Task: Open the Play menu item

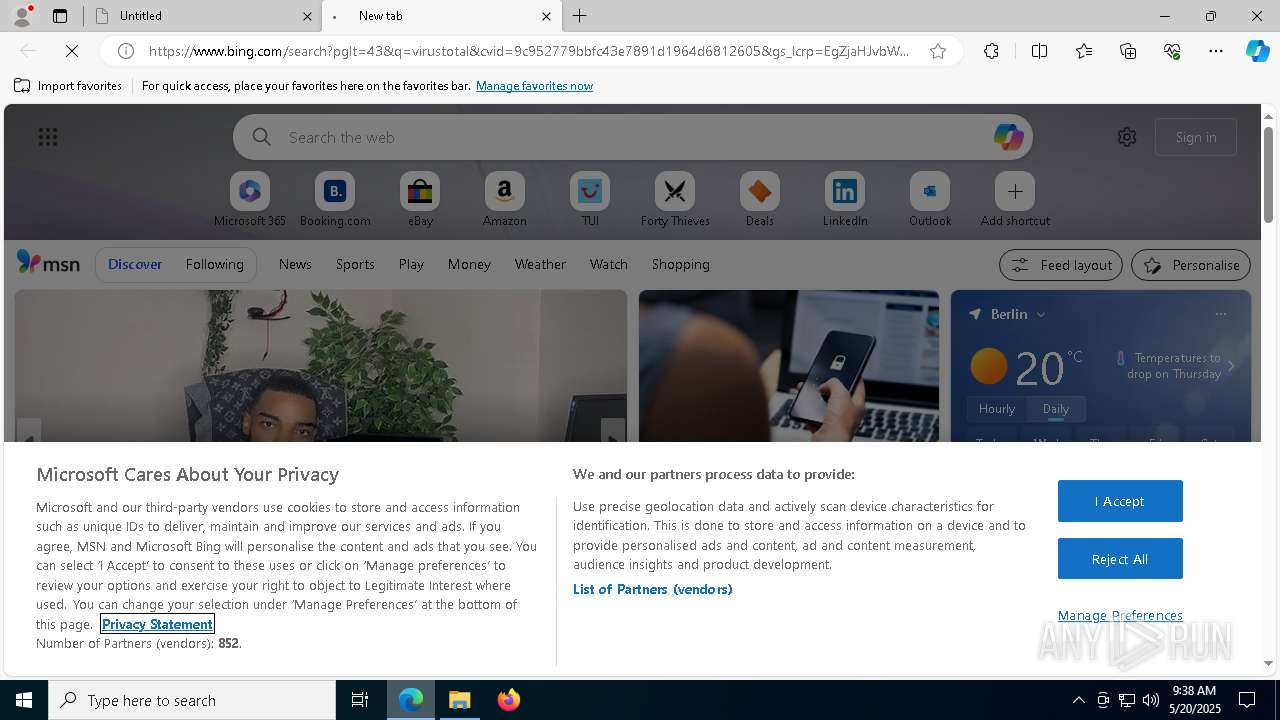Action: 411,264
